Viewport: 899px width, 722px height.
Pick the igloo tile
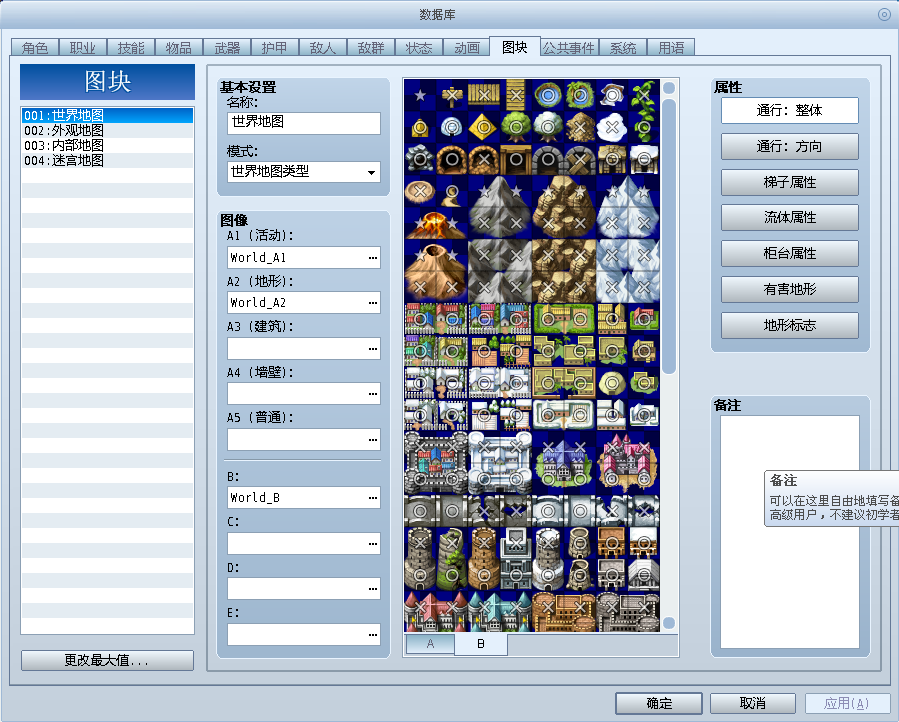(x=452, y=127)
